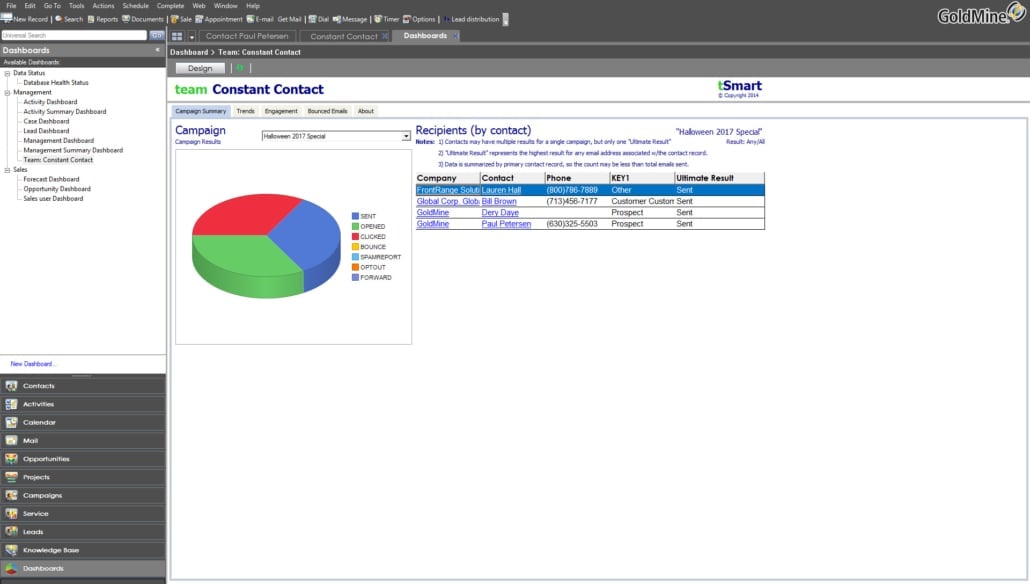Image resolution: width=1030 pixels, height=584 pixels.
Task: Select Opportunity Dashboard in the tree
Action: click(57, 189)
